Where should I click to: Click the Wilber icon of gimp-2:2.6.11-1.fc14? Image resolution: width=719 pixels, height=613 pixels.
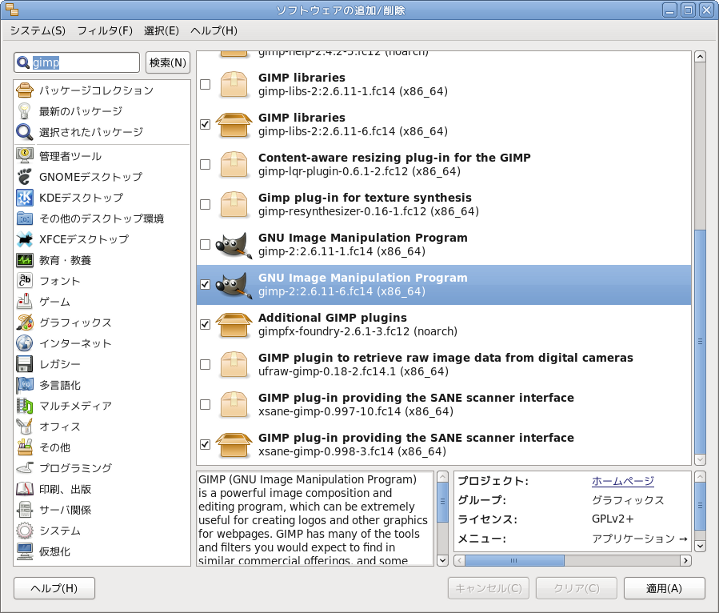234,244
